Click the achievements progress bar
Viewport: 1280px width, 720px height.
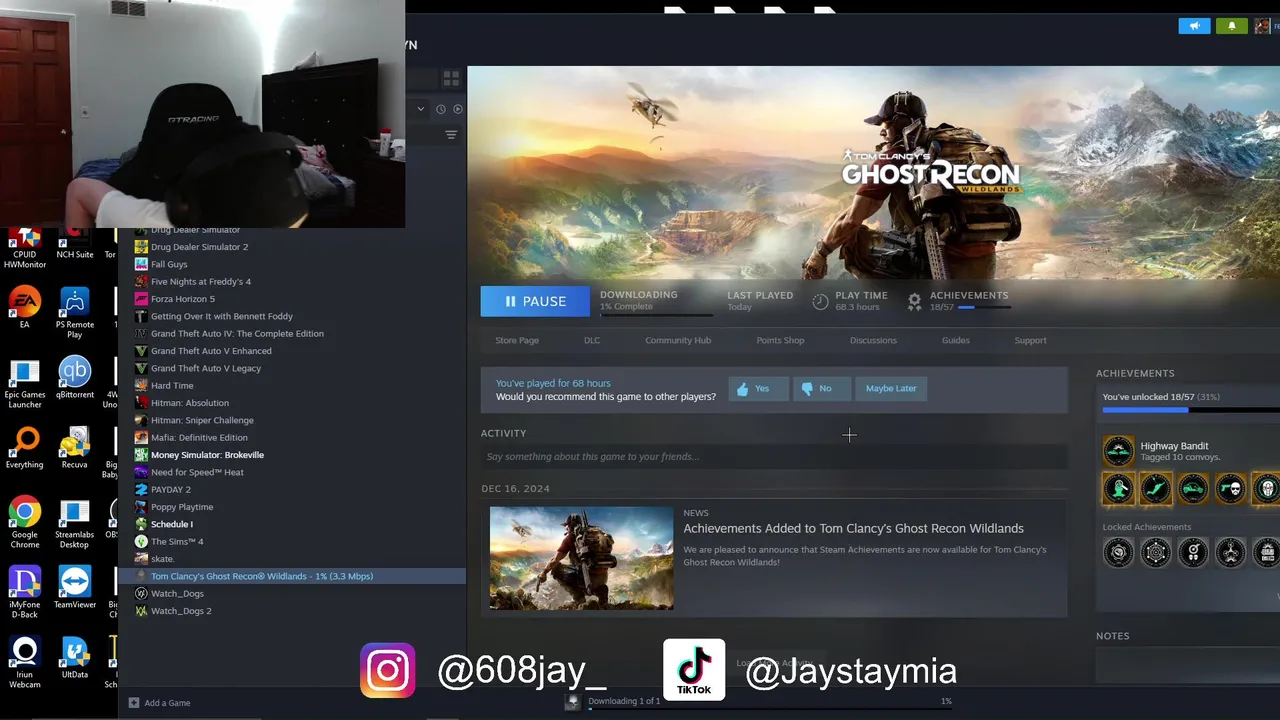[1191, 410]
